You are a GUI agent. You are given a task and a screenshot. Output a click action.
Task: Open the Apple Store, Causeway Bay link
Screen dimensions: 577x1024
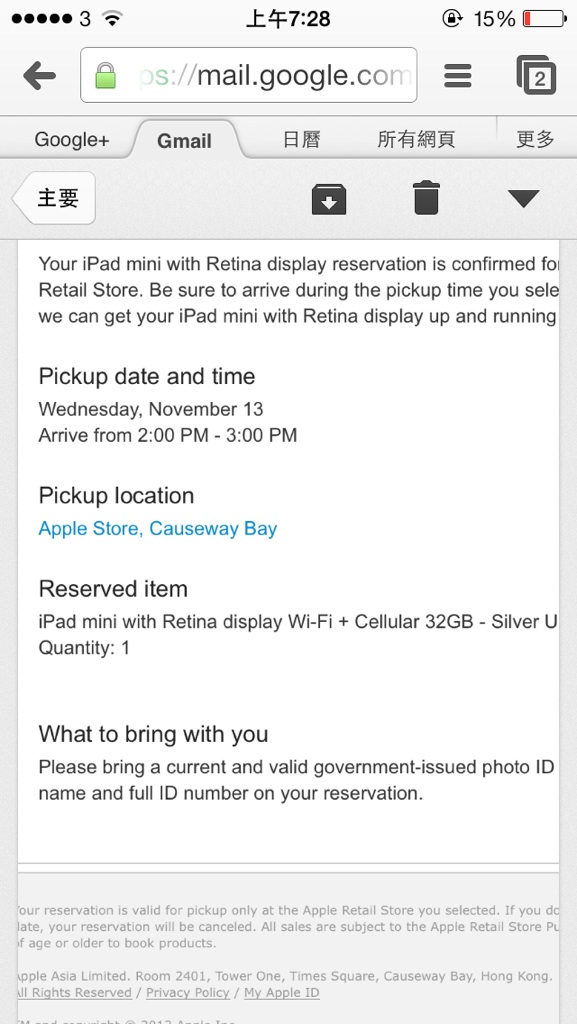[158, 528]
